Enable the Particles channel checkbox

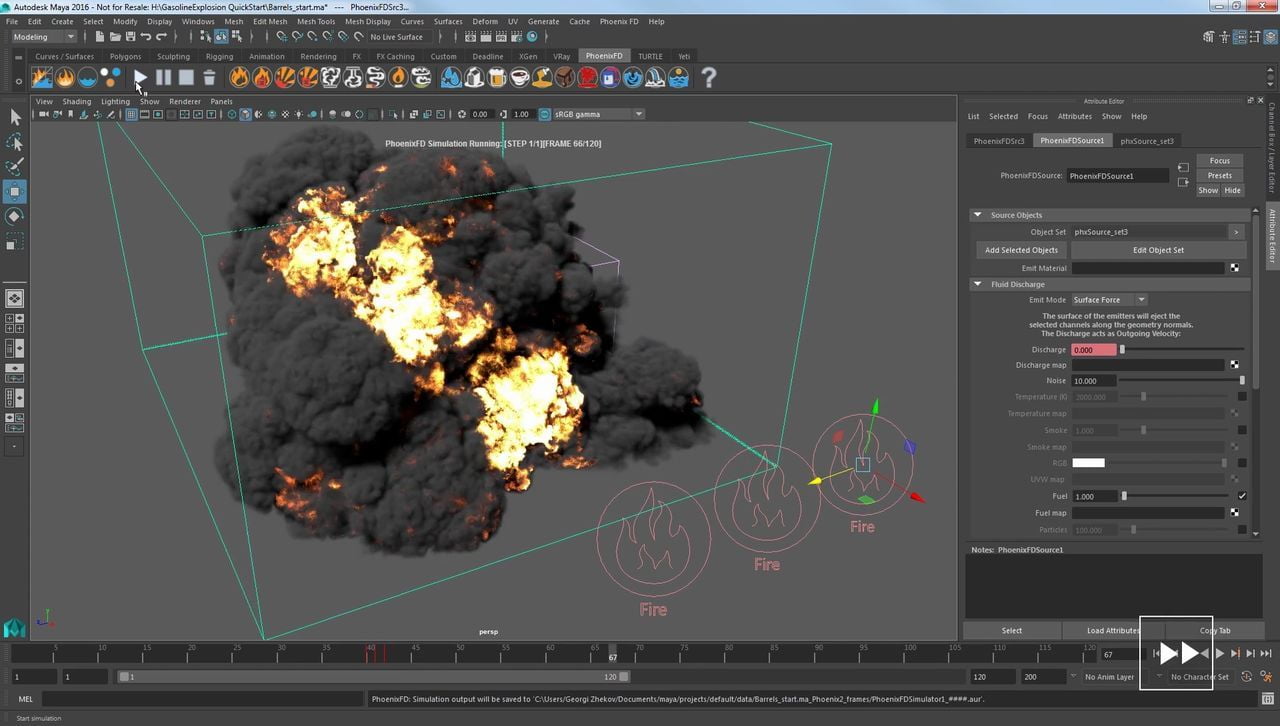(x=1242, y=529)
